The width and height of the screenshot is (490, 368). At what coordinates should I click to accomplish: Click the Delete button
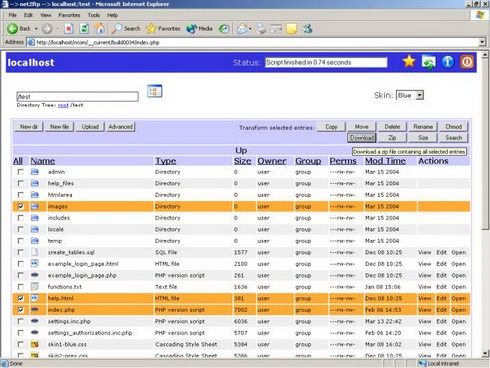tap(392, 127)
